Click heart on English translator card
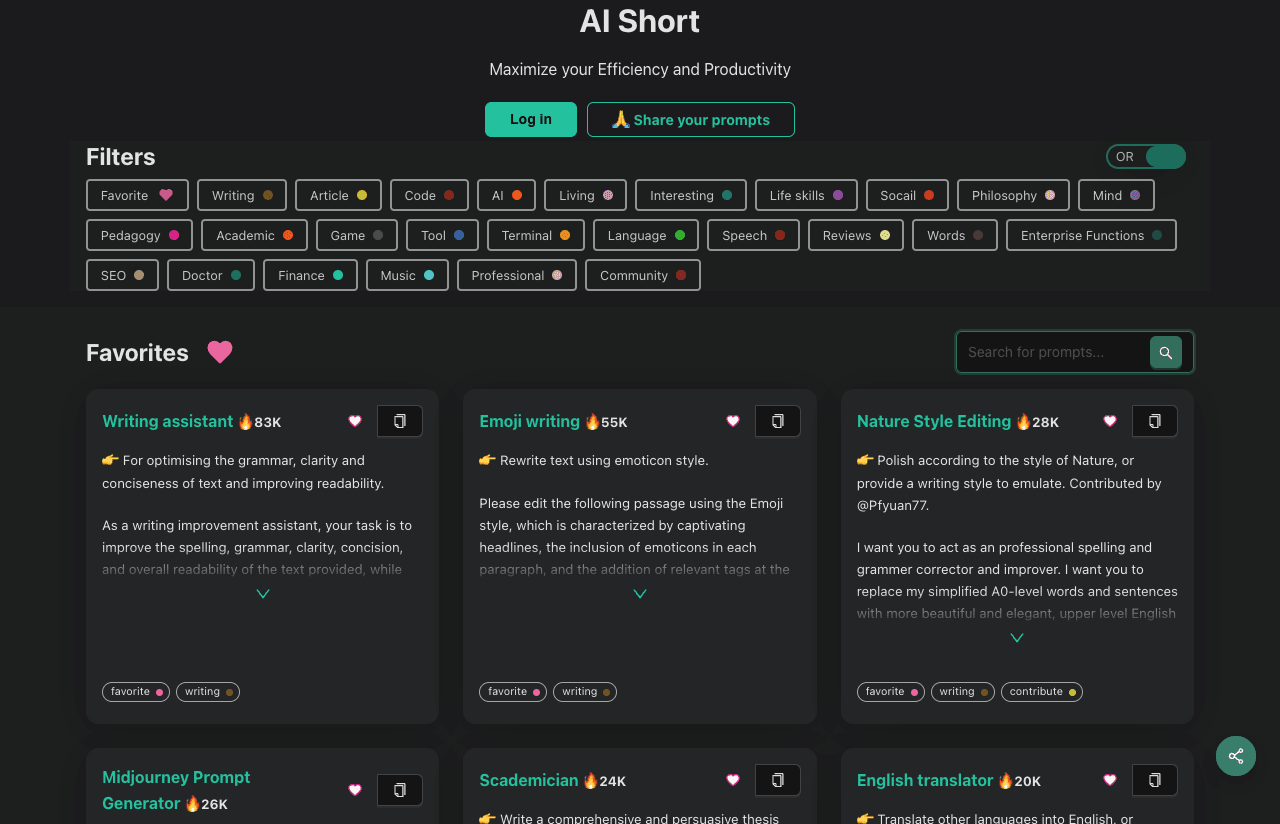 1110,780
